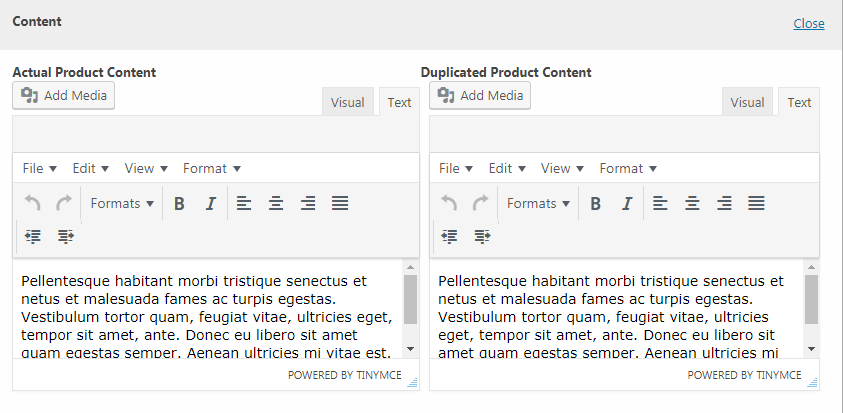Switch Actual Product Content to Visual tab
This screenshot has height=413, width=843.
[347, 102]
